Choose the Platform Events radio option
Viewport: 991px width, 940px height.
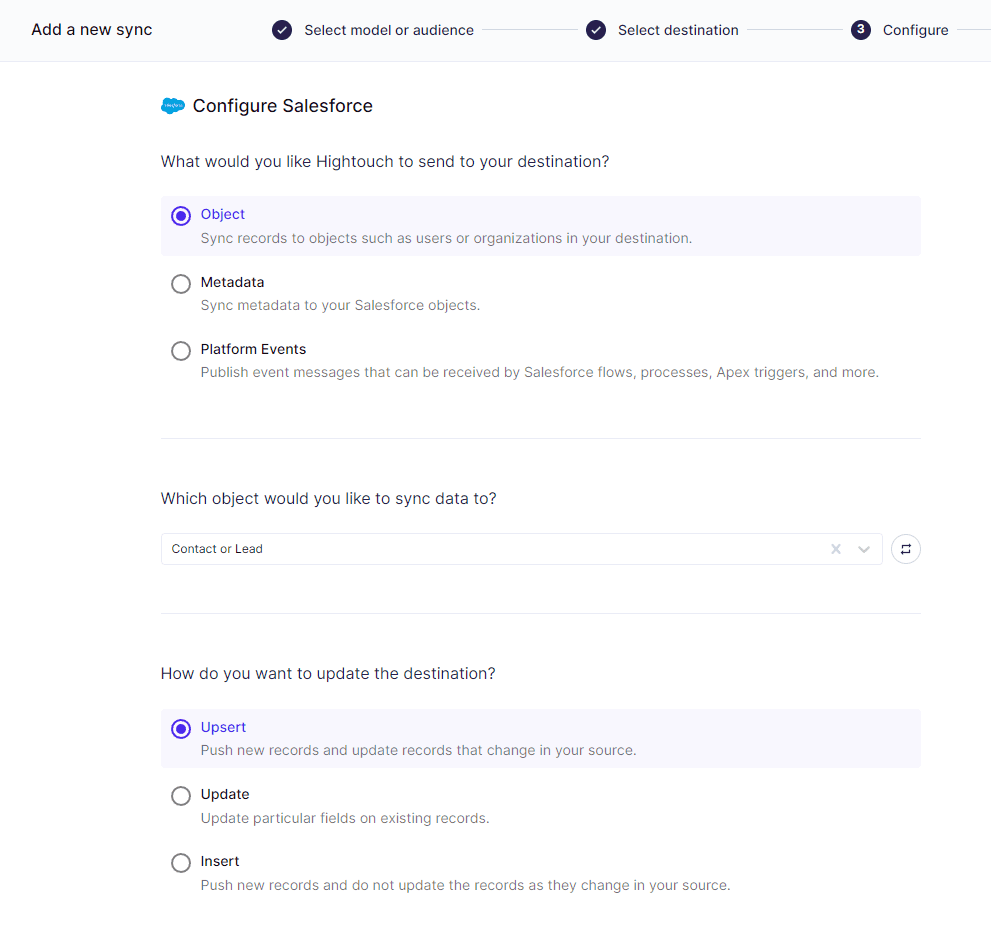[x=181, y=351]
